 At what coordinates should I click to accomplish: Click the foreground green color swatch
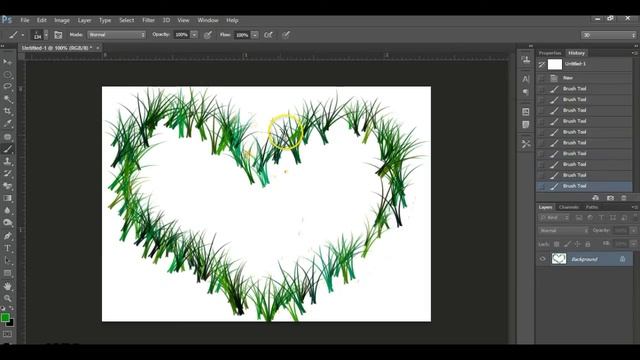pyautogui.click(x=4, y=317)
